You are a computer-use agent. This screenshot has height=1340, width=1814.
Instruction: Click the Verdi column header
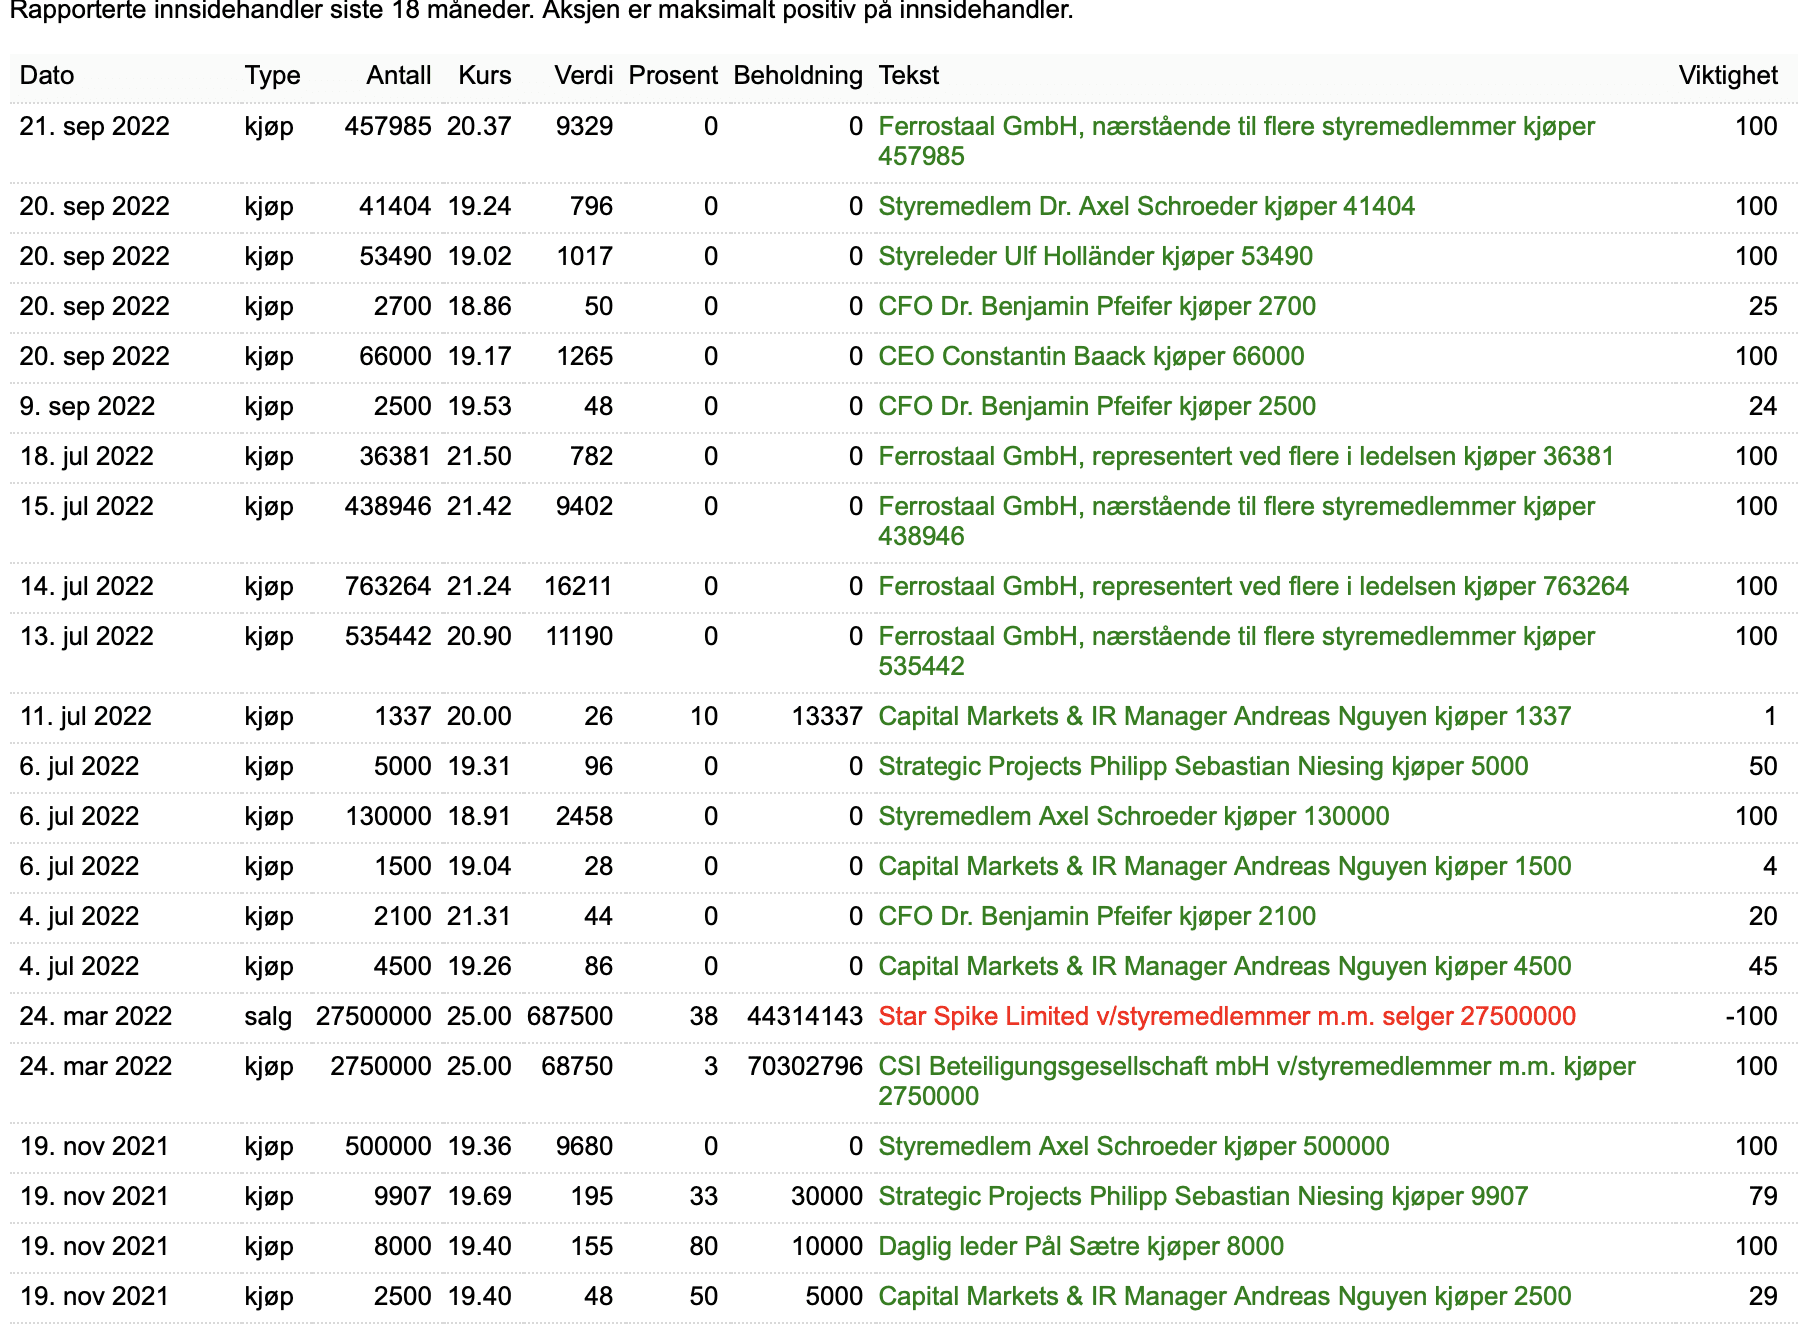(x=583, y=76)
